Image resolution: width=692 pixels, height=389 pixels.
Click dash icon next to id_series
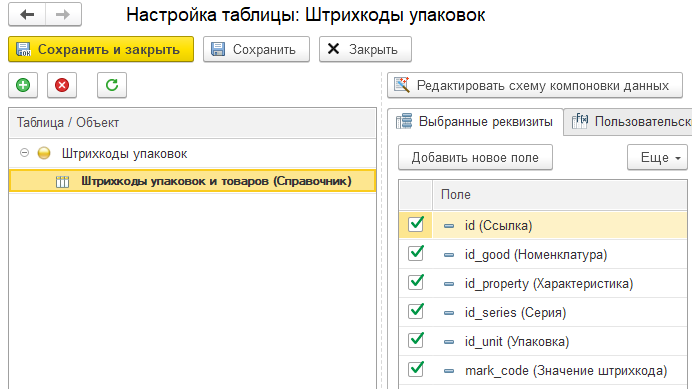pos(449,313)
